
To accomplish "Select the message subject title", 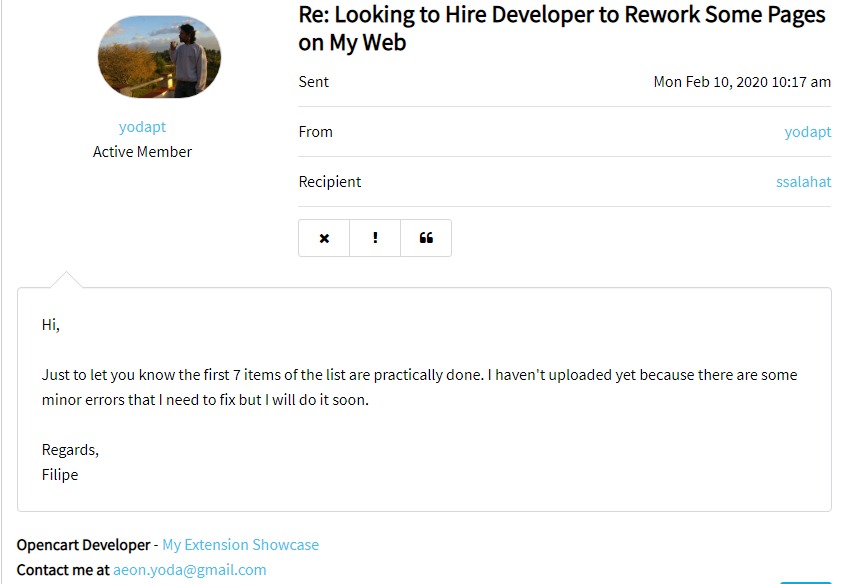I will (x=561, y=28).
